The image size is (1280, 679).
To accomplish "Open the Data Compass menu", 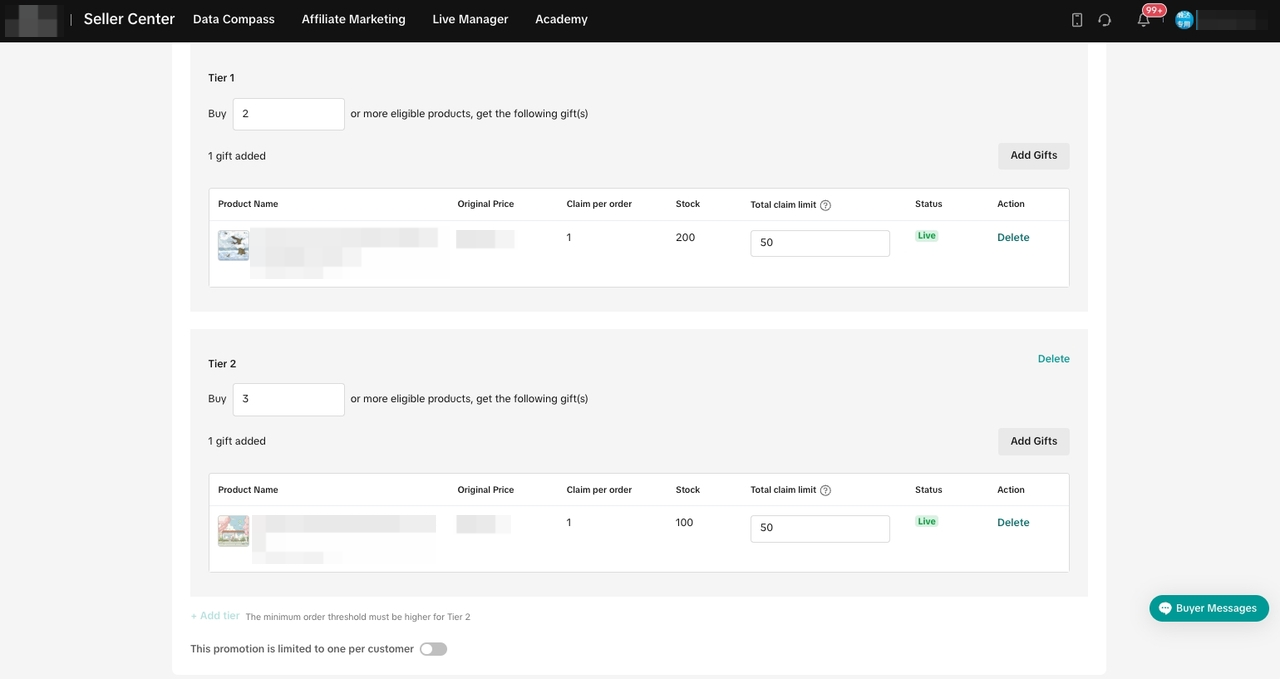I will 233,19.
